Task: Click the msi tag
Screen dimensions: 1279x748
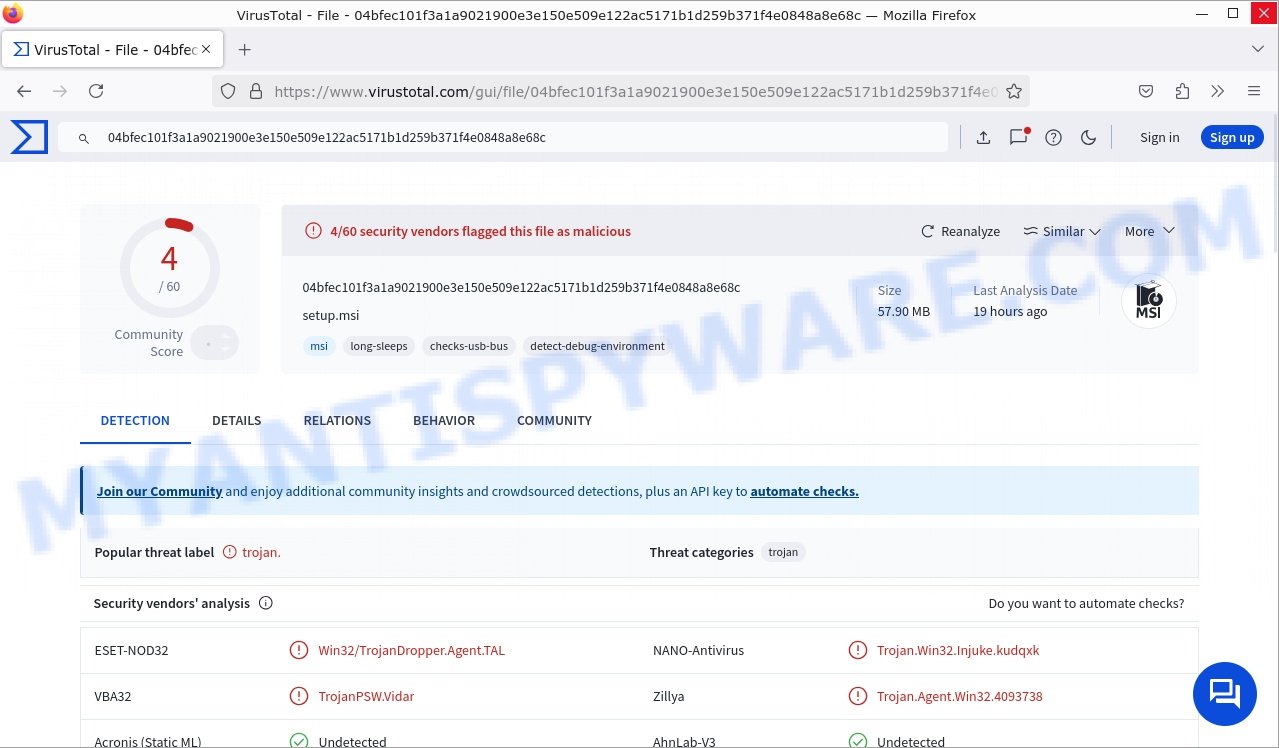Action: click(319, 346)
